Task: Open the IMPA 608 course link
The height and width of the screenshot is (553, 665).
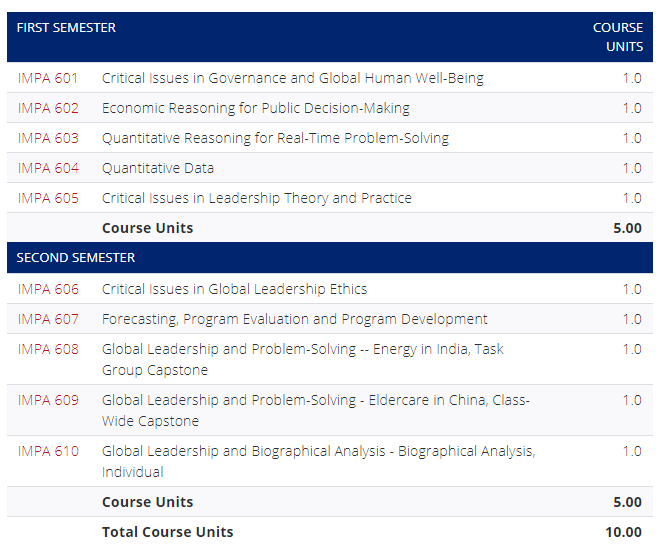Action: (x=48, y=349)
